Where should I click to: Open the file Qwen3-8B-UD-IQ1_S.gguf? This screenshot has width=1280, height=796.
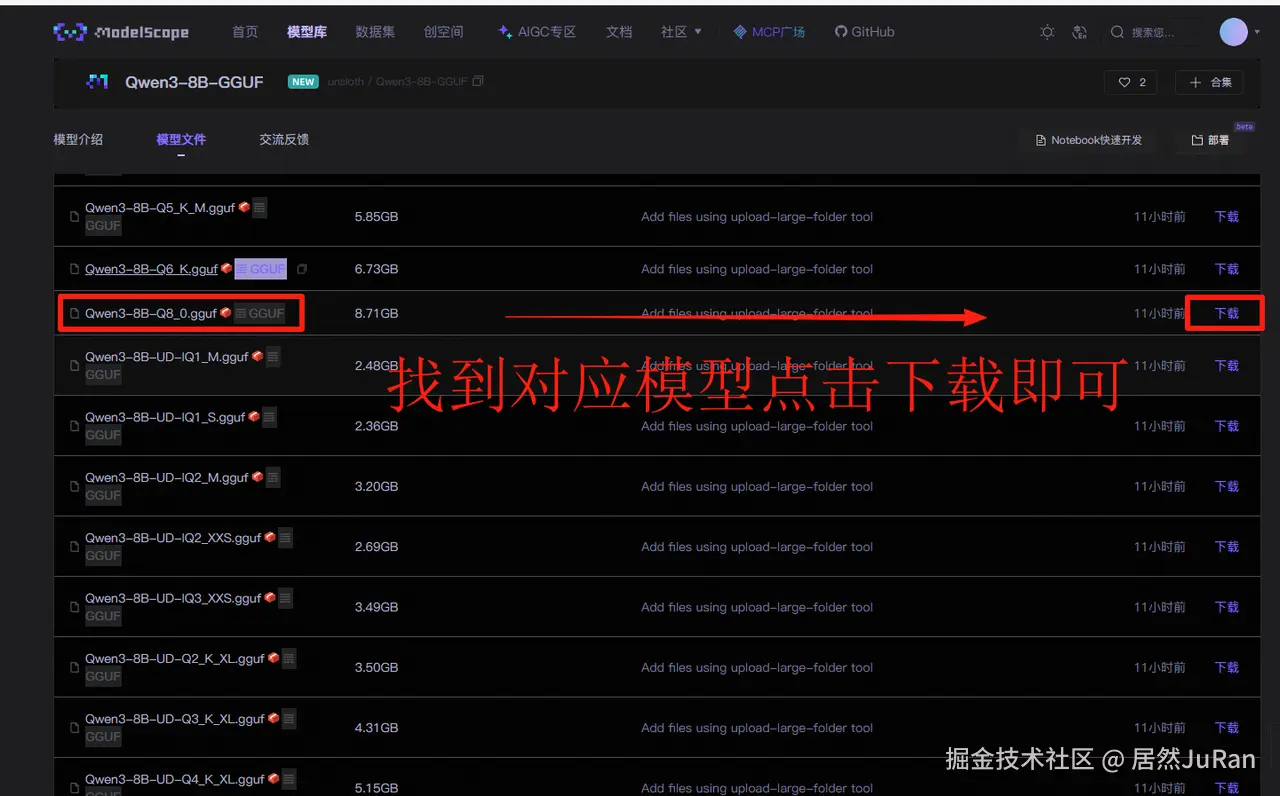click(165, 417)
